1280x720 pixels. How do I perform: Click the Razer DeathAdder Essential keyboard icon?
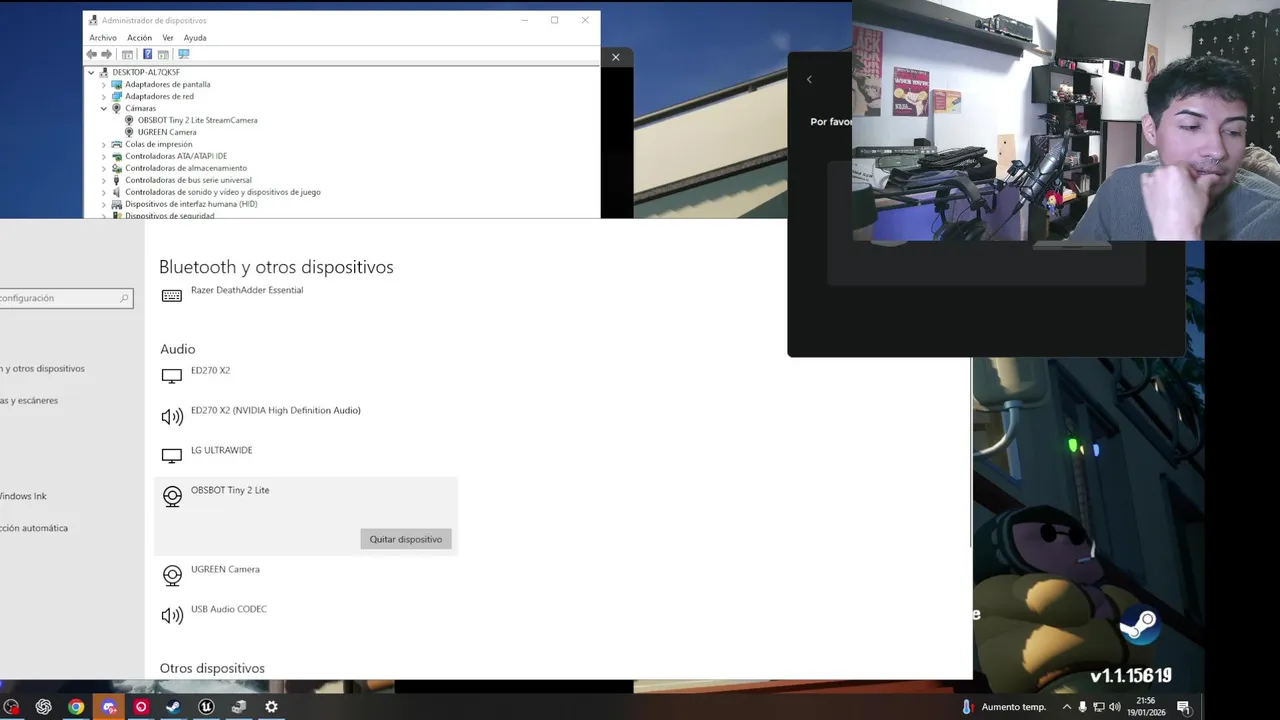[x=172, y=296]
